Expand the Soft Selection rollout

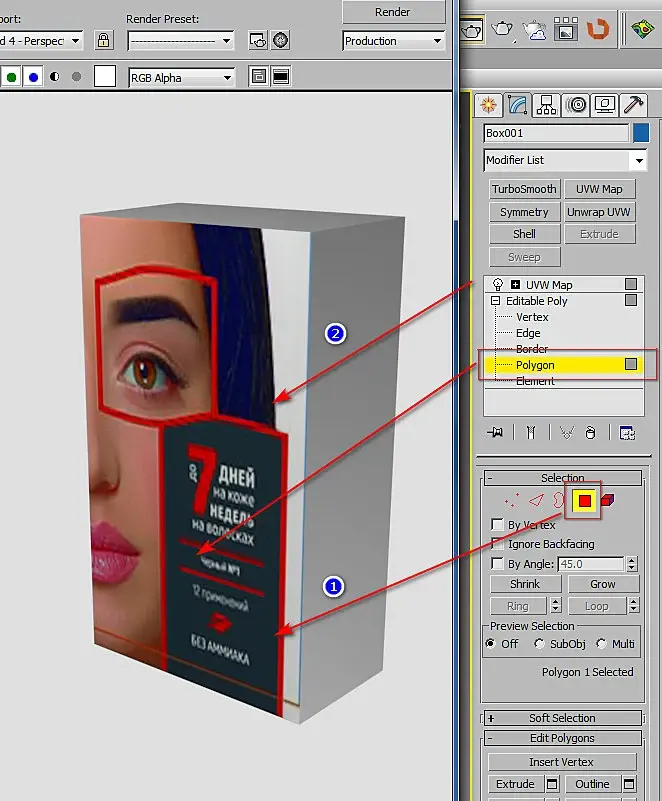click(562, 718)
